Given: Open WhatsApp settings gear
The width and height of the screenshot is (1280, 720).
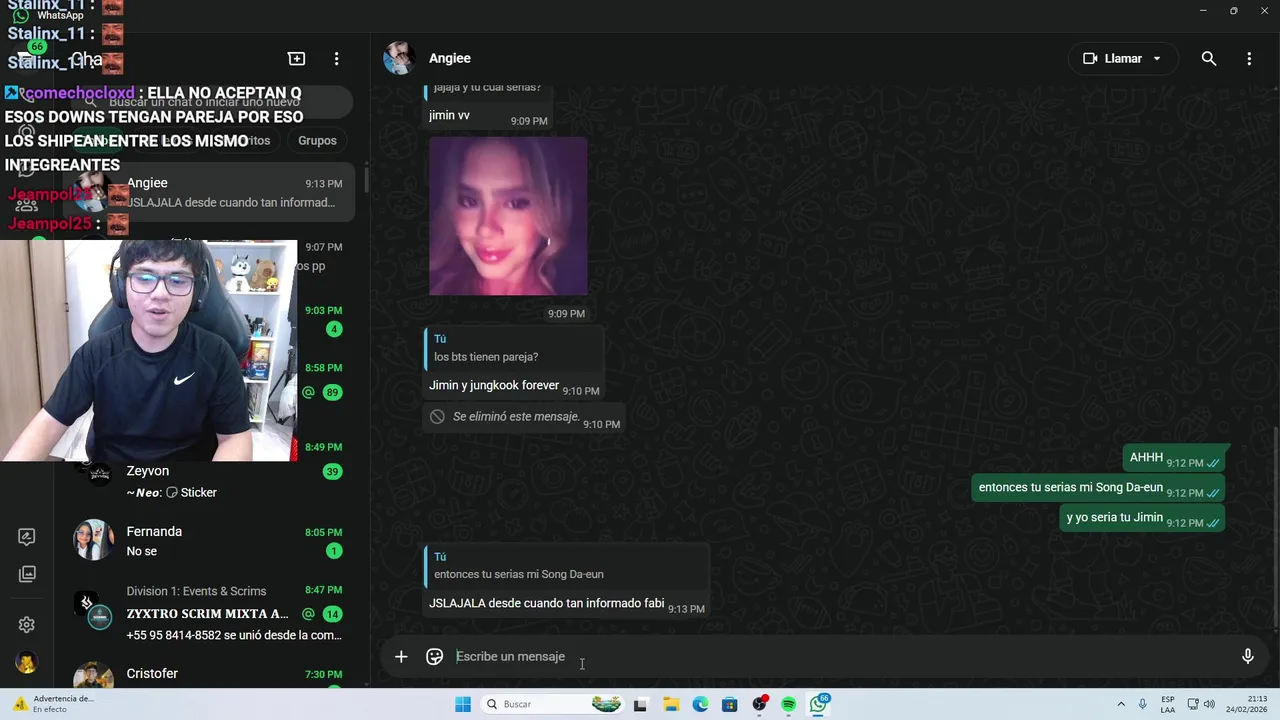Looking at the screenshot, I should tap(27, 625).
